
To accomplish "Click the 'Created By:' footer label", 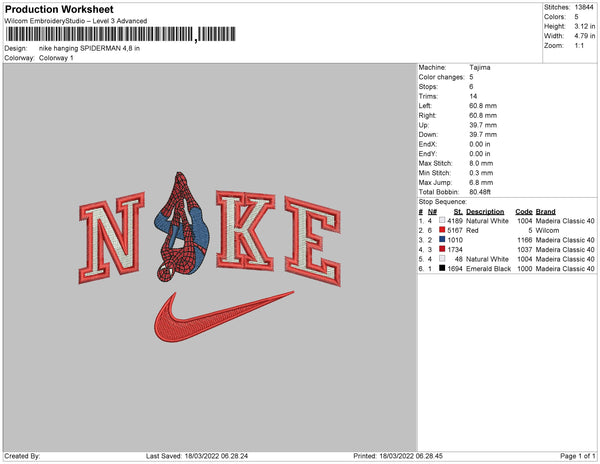I will tap(22, 456).
